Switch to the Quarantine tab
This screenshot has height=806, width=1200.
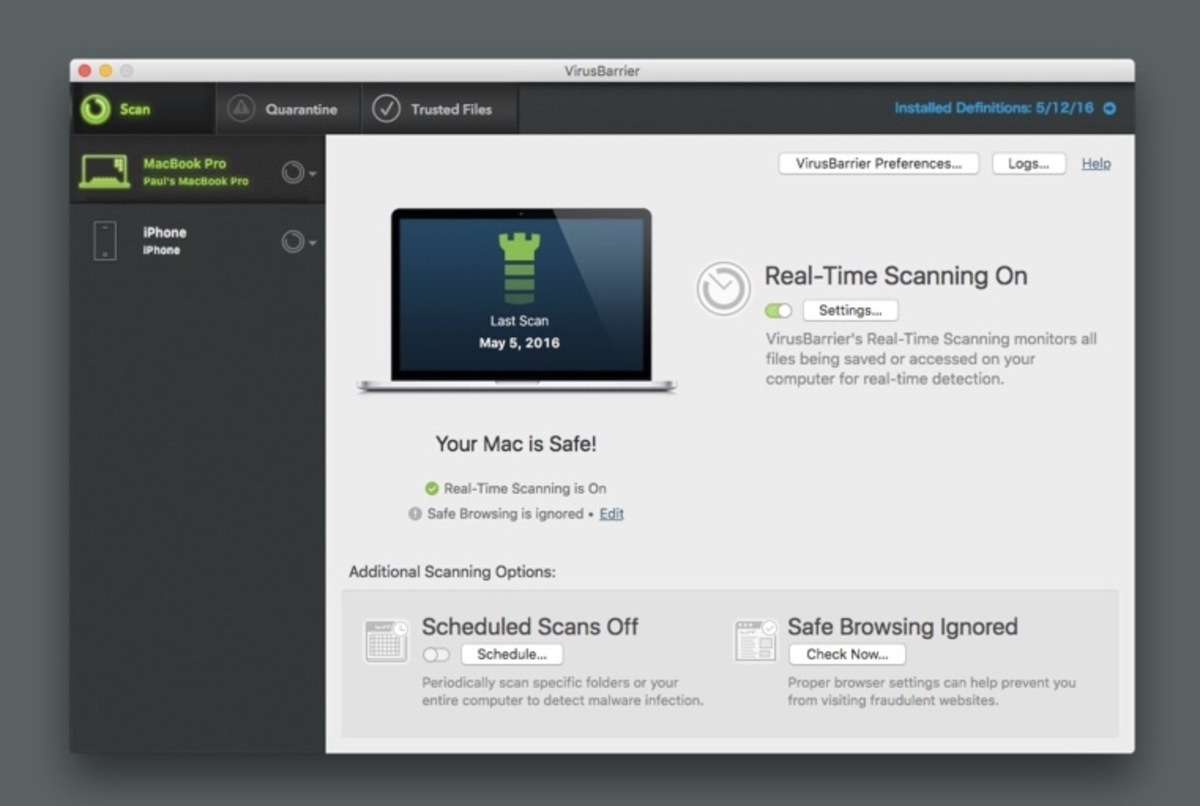click(288, 109)
